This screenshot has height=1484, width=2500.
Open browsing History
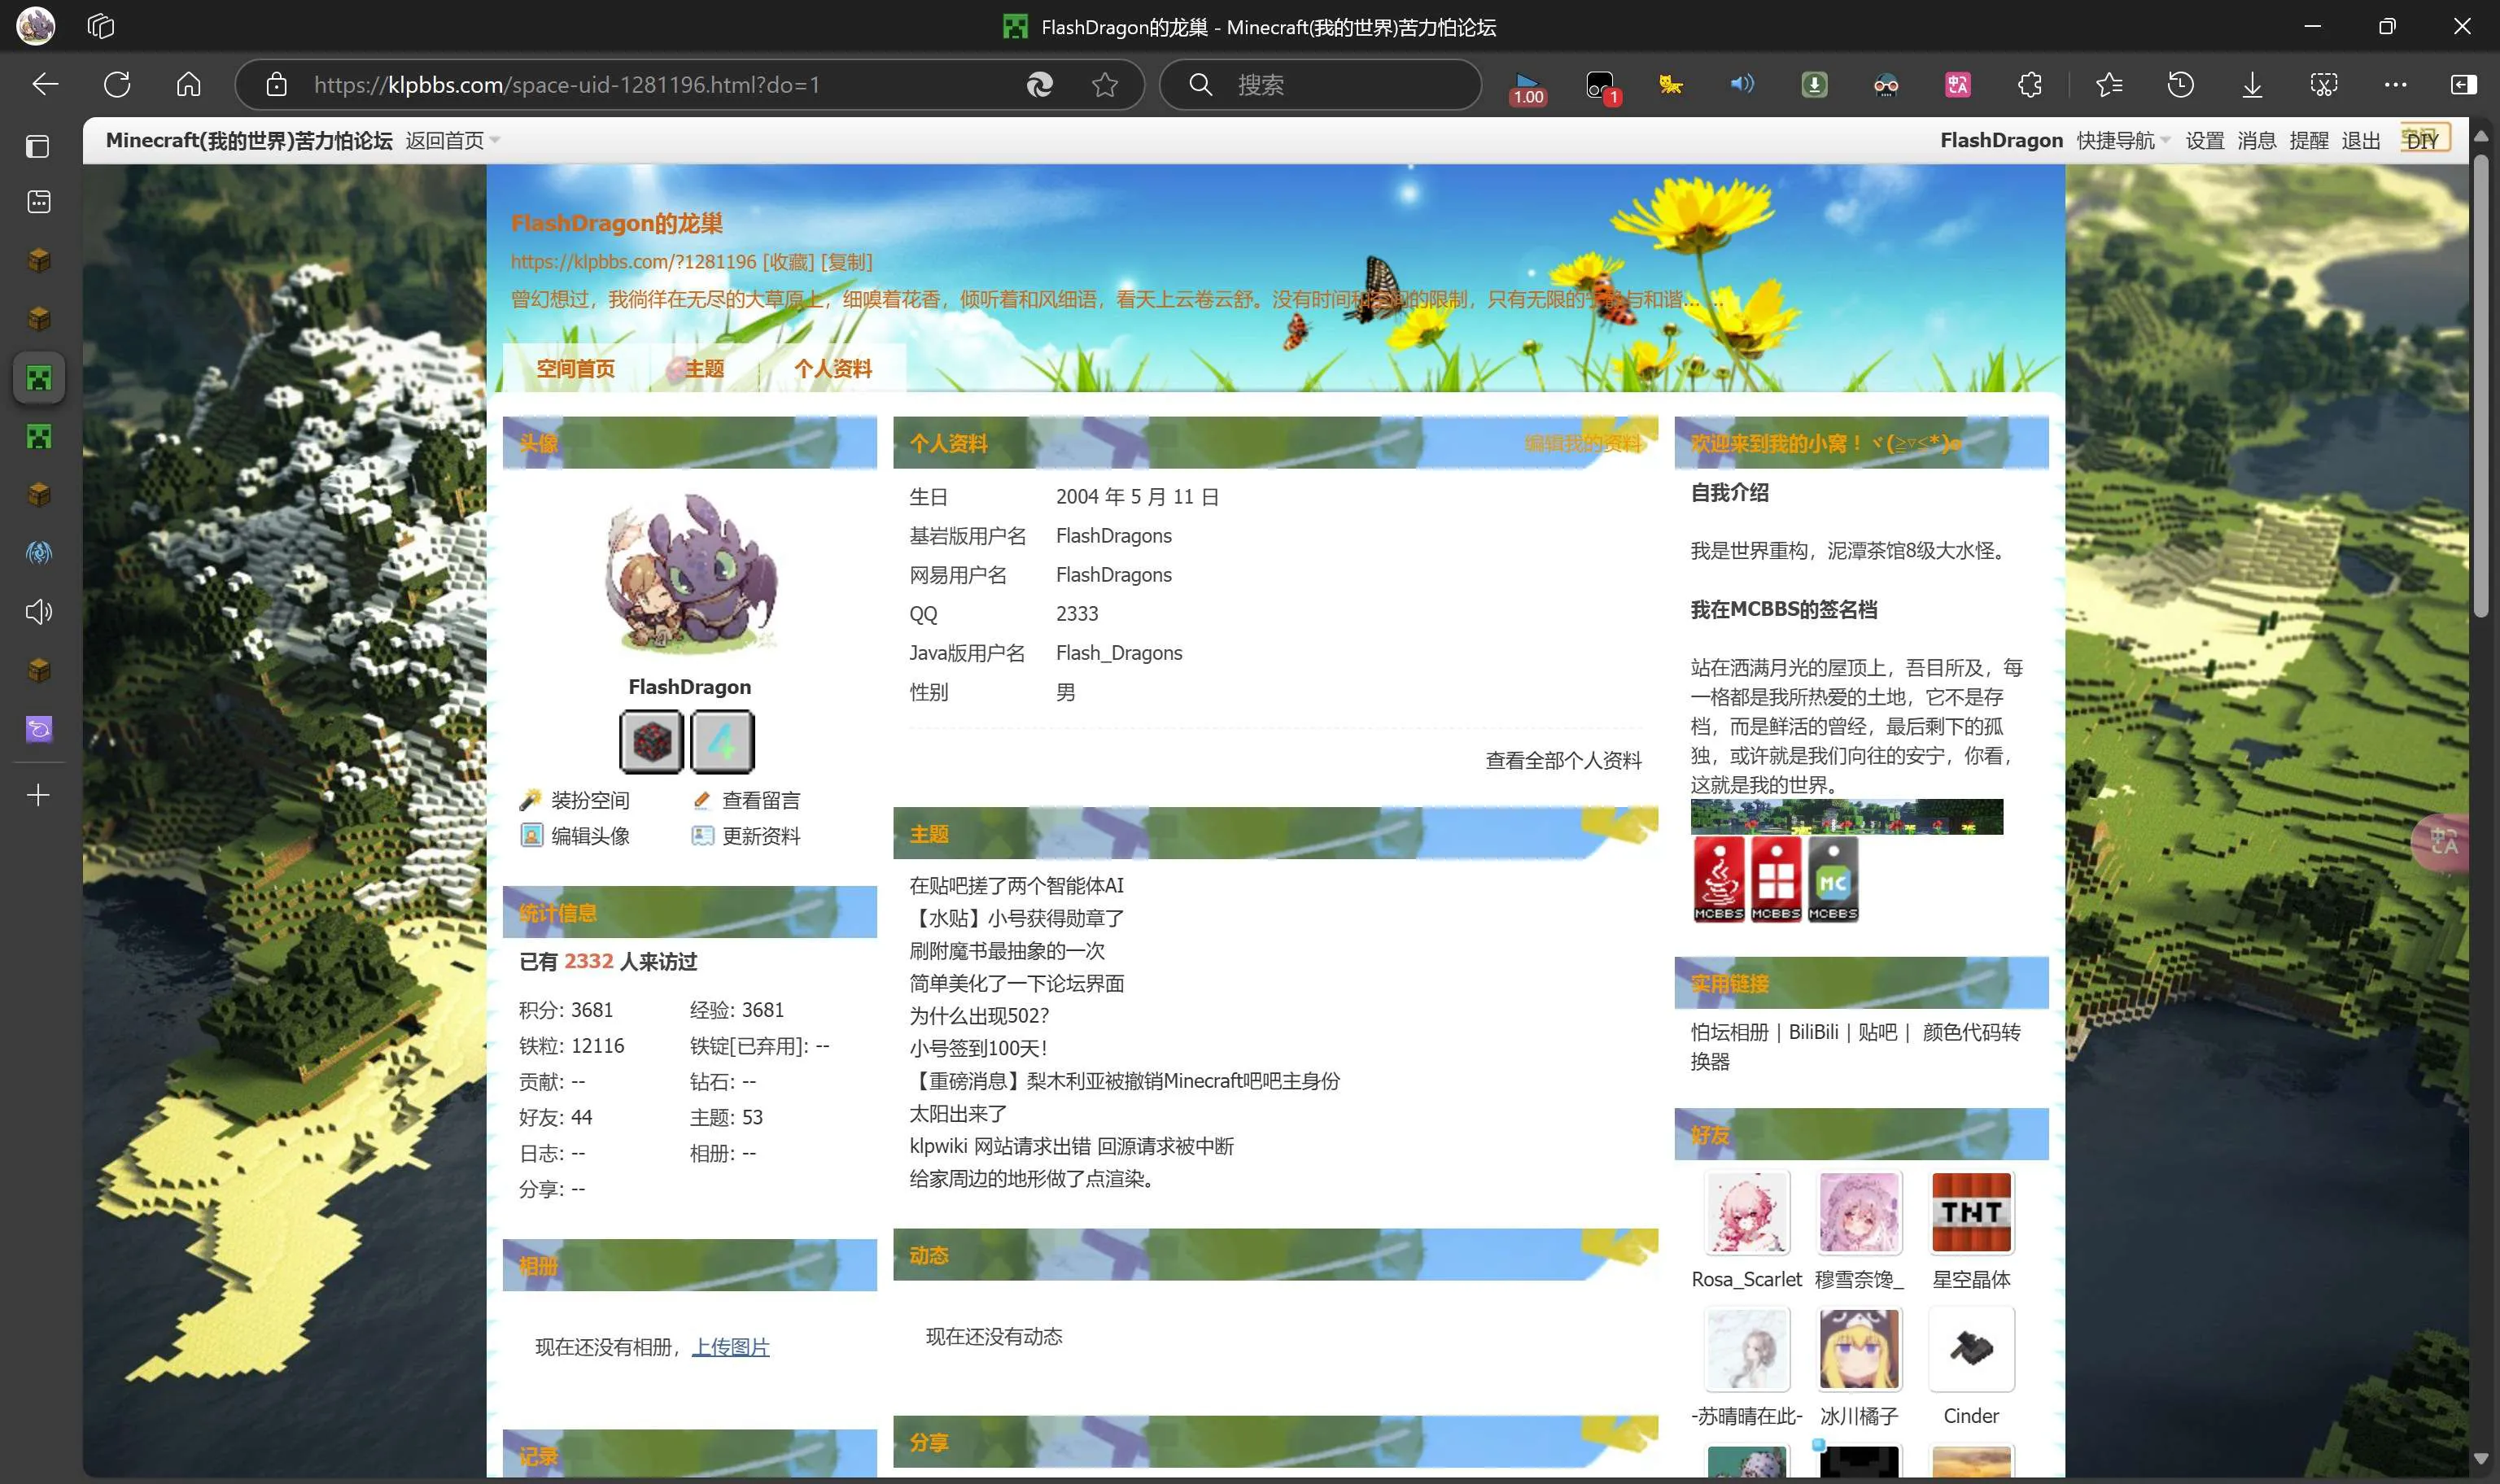[2180, 85]
